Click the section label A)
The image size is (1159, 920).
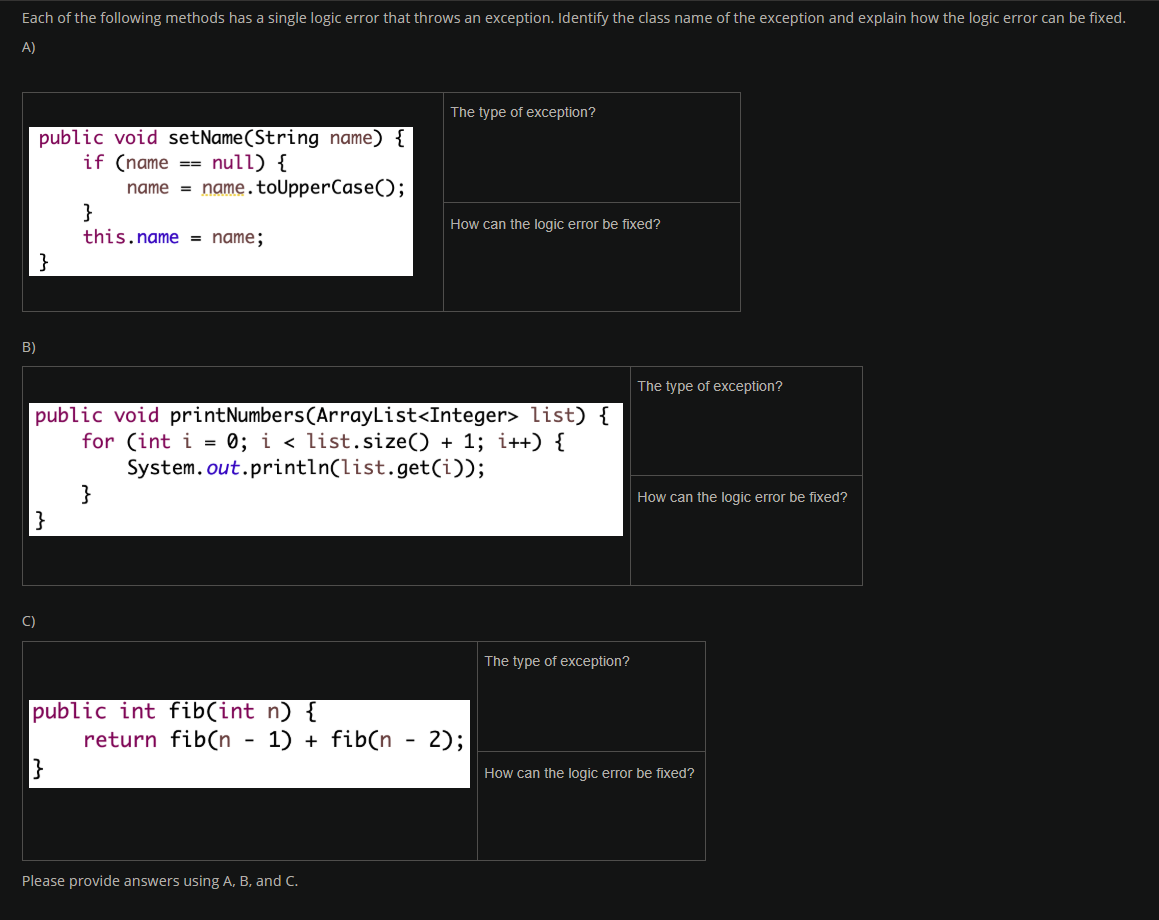28,46
